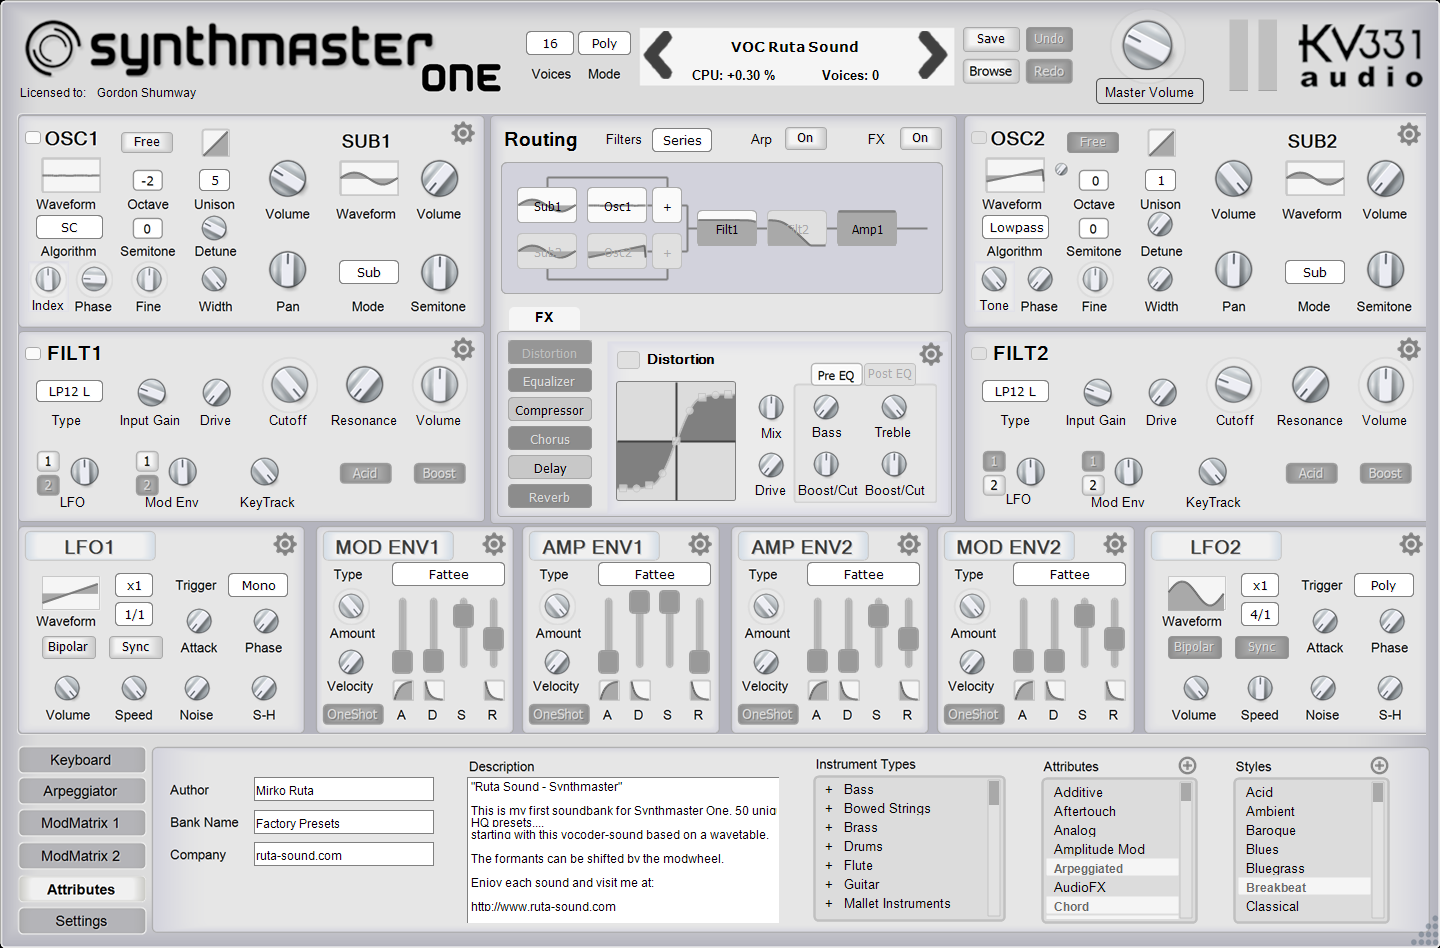1440x948 pixels.
Task: Select OSC2 waveform display
Action: [x=1015, y=176]
